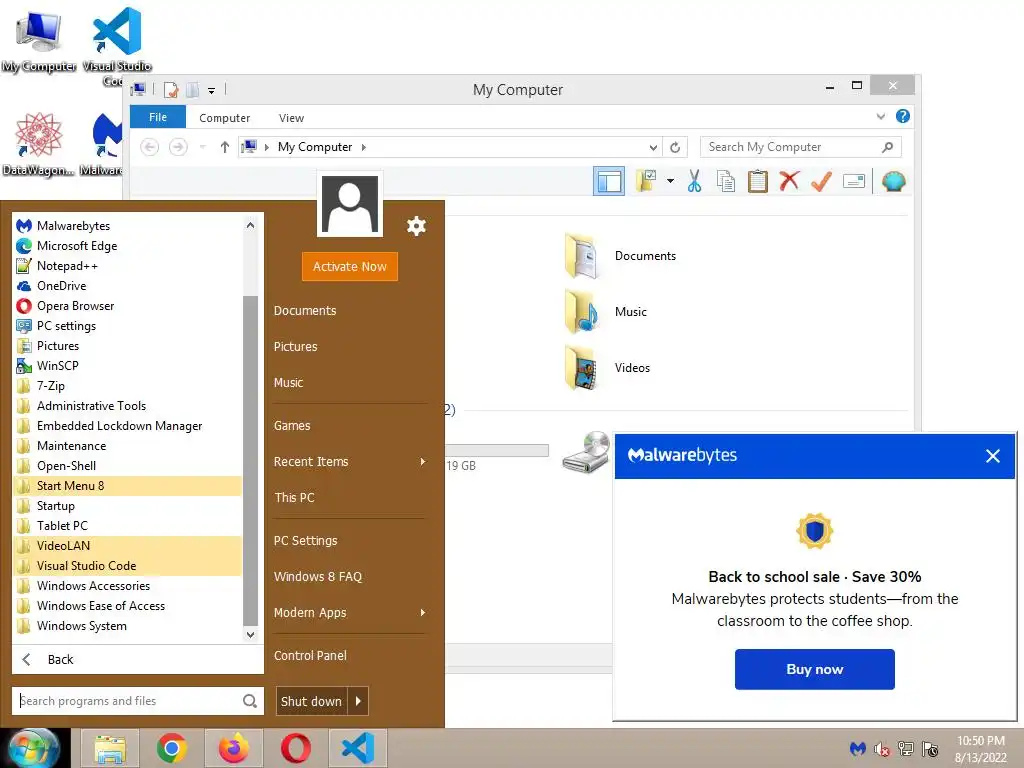
Task: Toggle the navigation pane button in toolbar
Action: click(x=609, y=182)
